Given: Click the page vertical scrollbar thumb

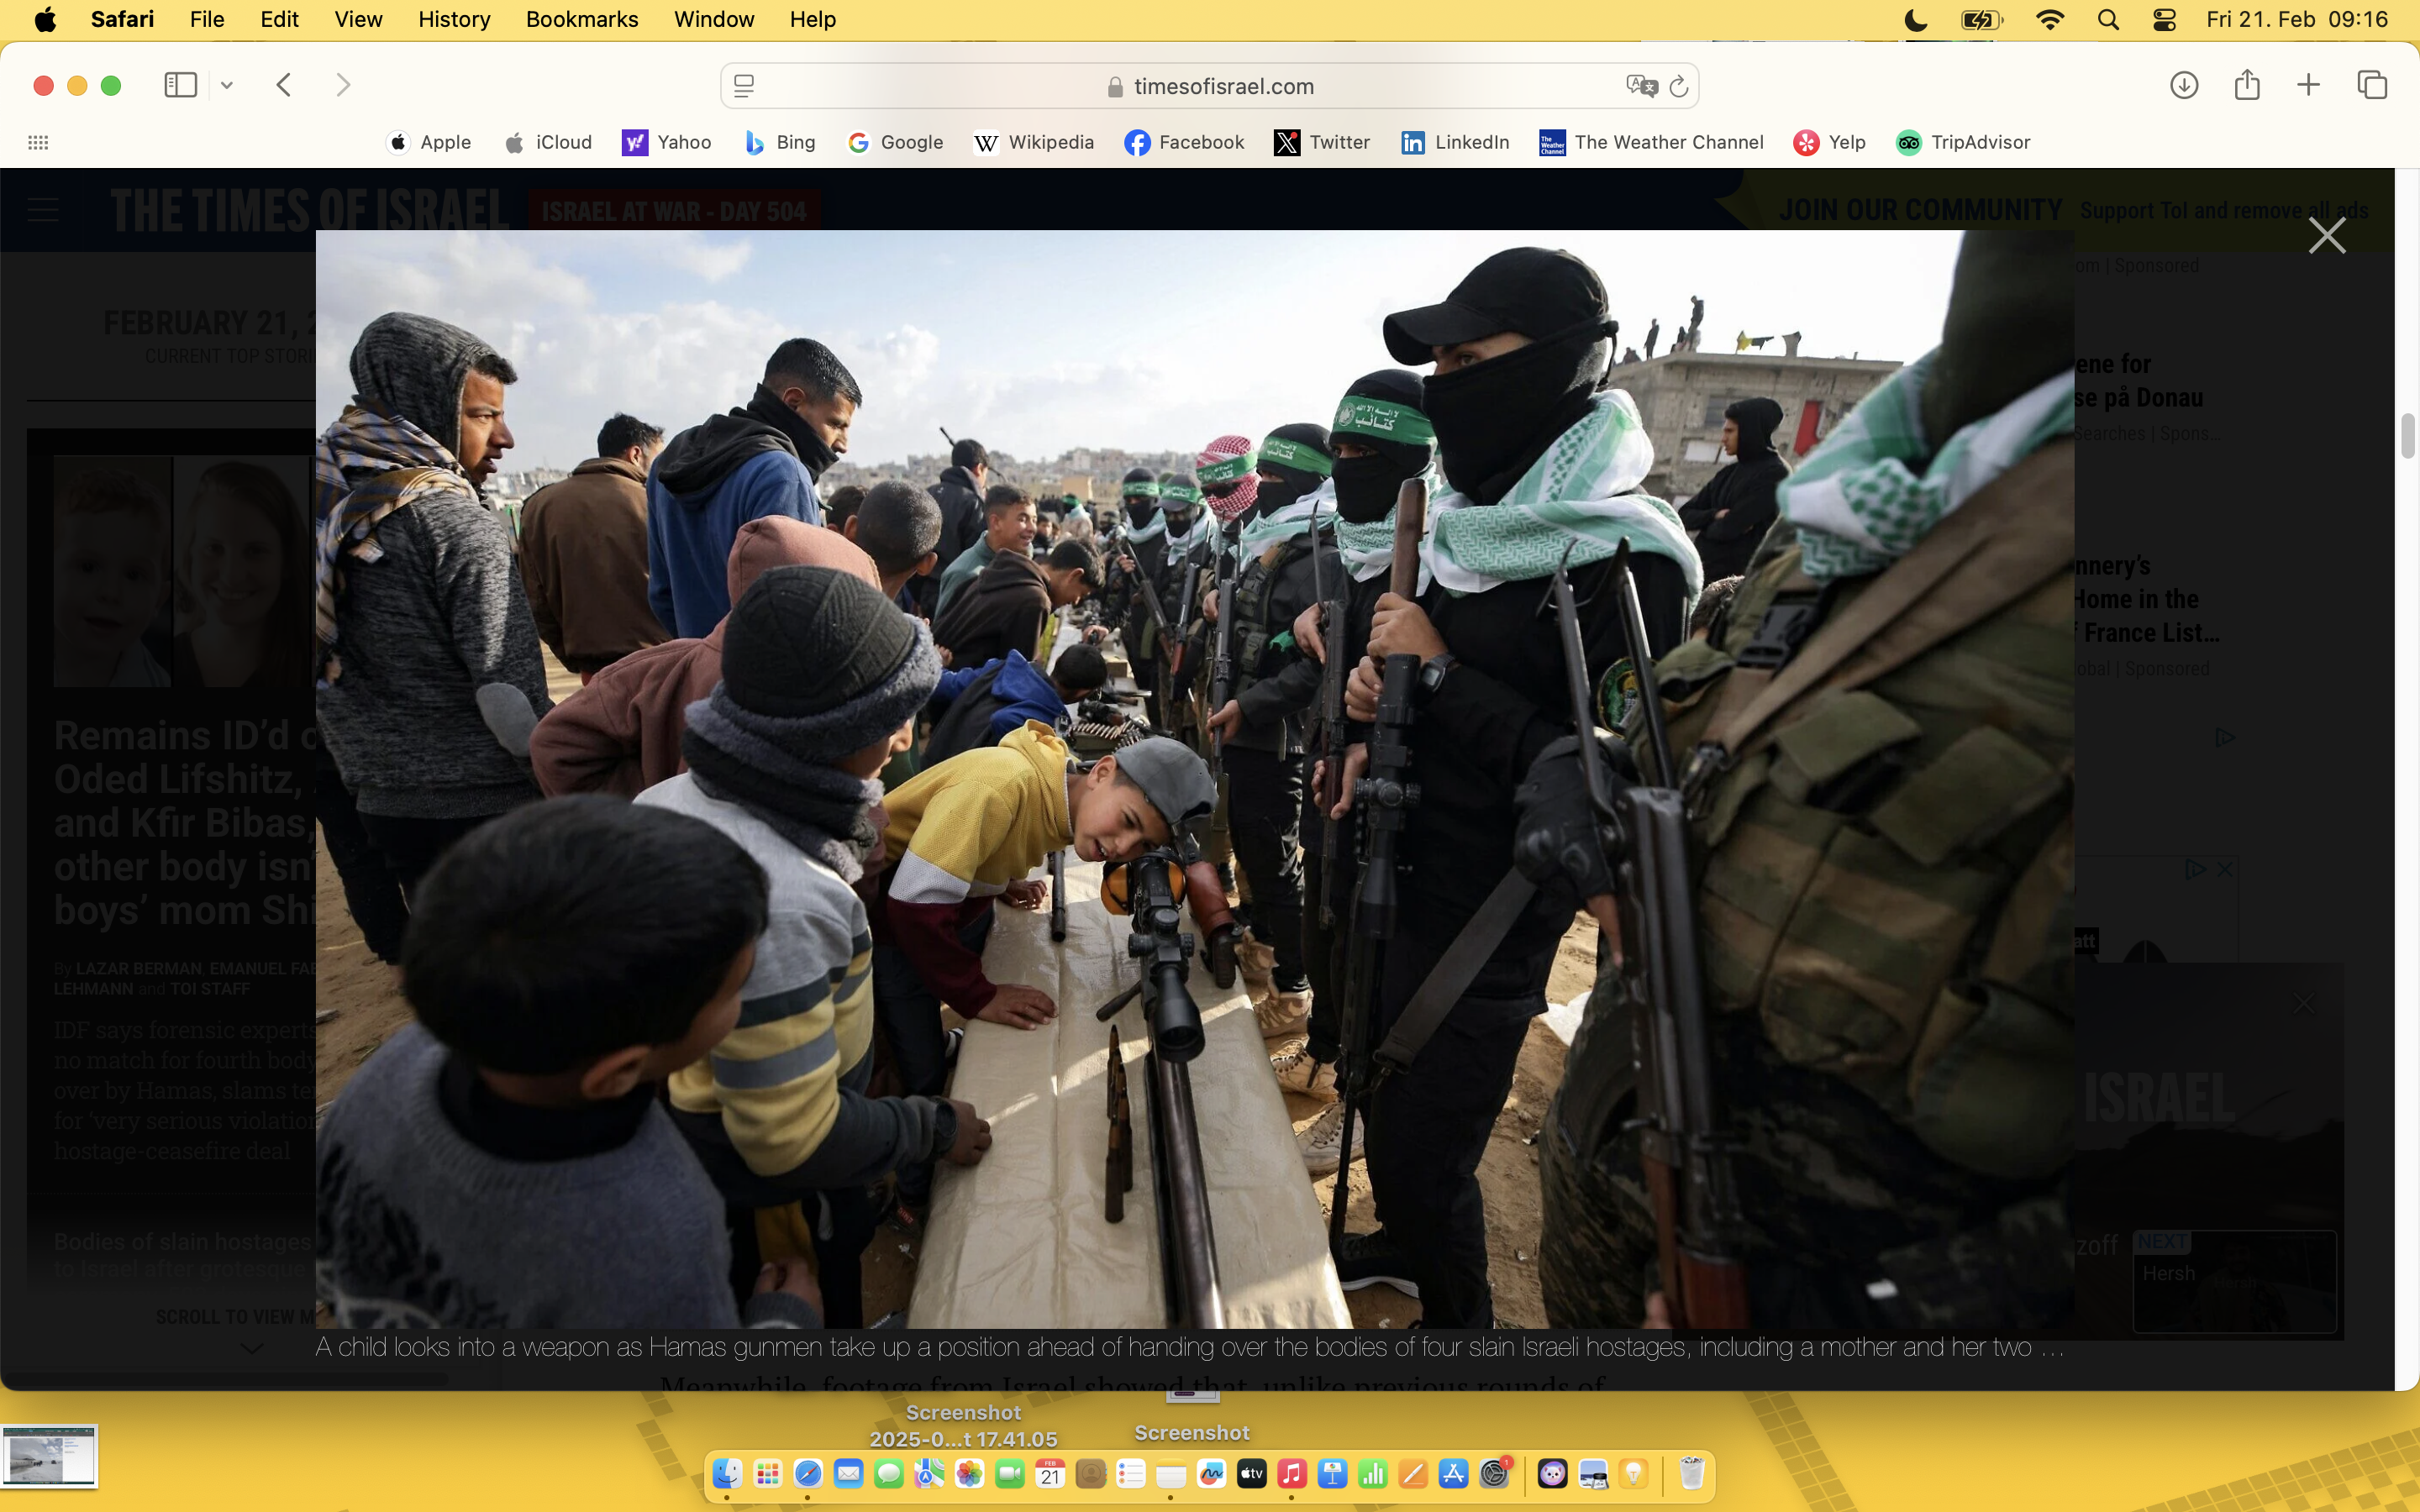Looking at the screenshot, I should pyautogui.click(x=2407, y=436).
